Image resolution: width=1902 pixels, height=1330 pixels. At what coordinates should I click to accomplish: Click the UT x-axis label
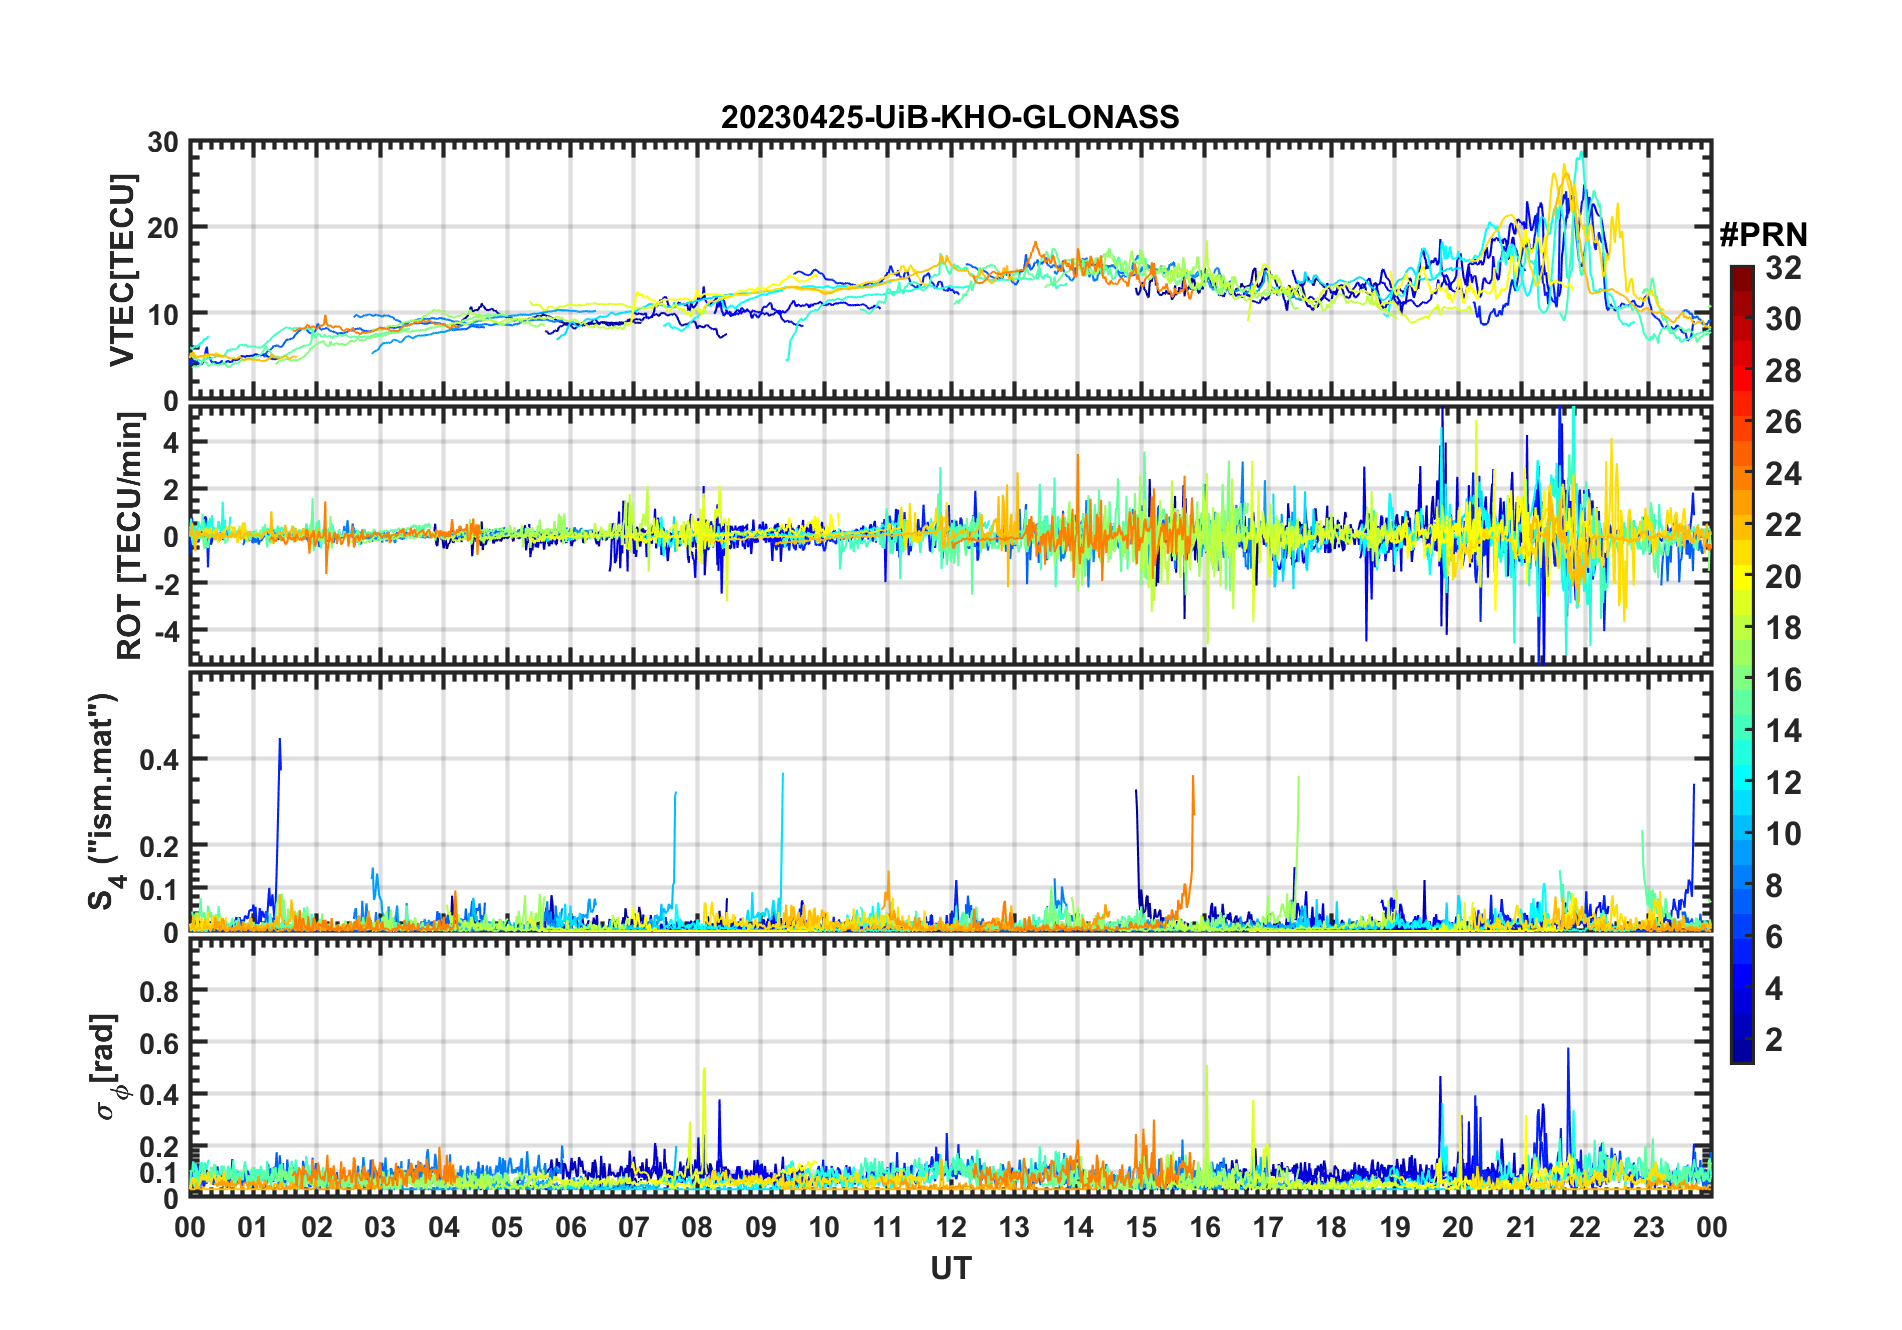click(950, 1269)
